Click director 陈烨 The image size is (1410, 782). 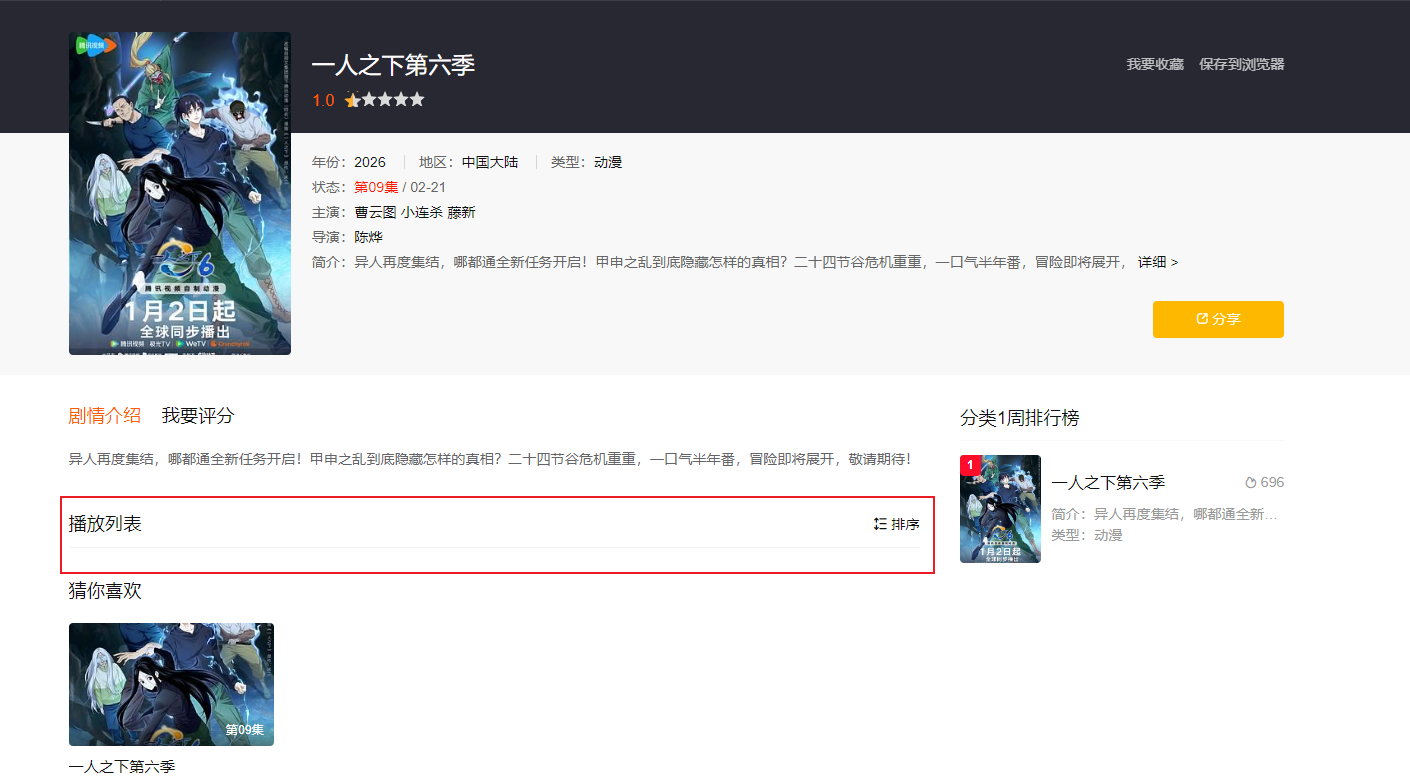(x=368, y=237)
